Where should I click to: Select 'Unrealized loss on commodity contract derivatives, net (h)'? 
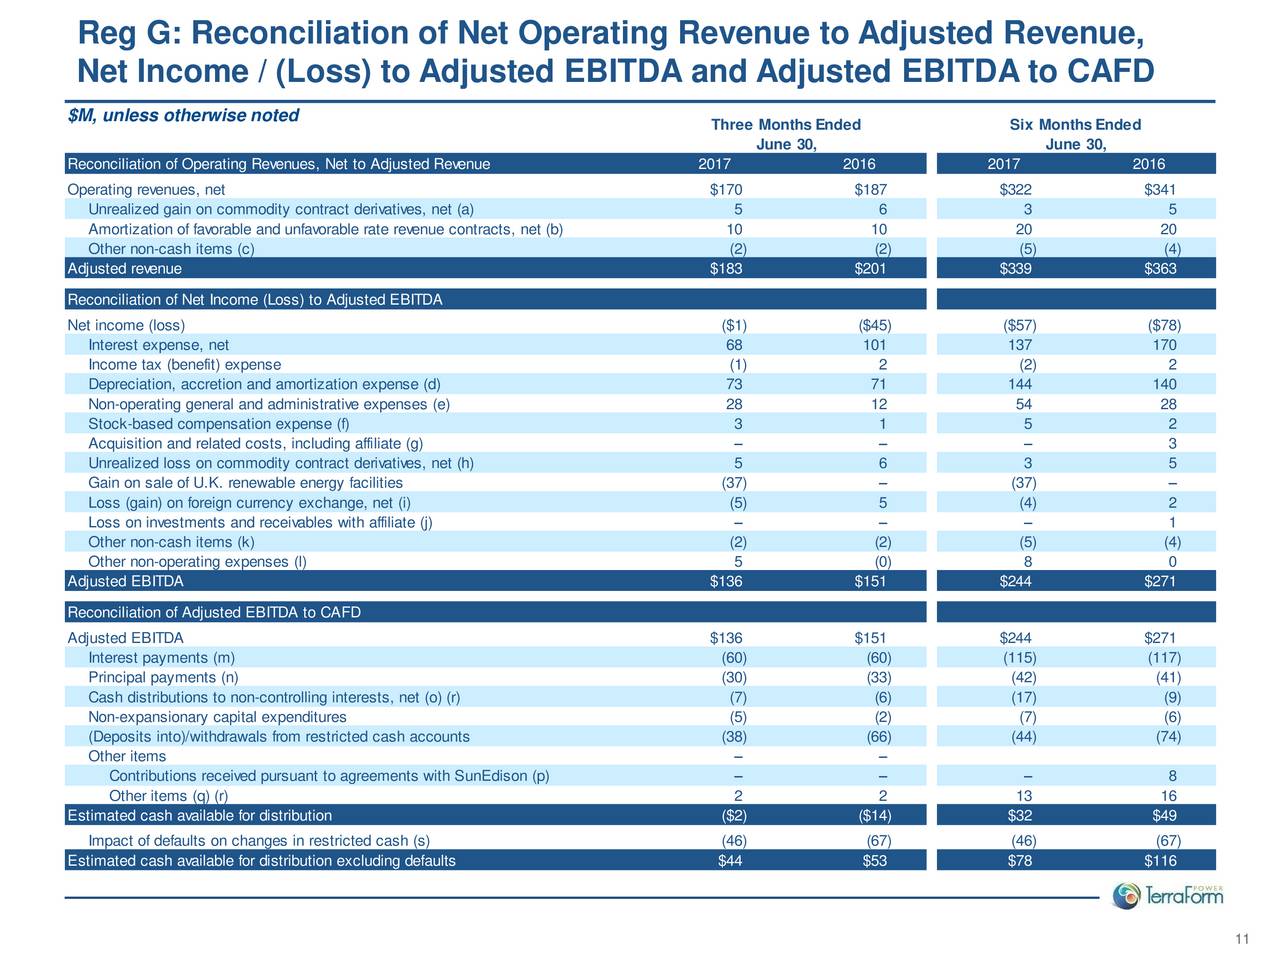[x=281, y=463]
